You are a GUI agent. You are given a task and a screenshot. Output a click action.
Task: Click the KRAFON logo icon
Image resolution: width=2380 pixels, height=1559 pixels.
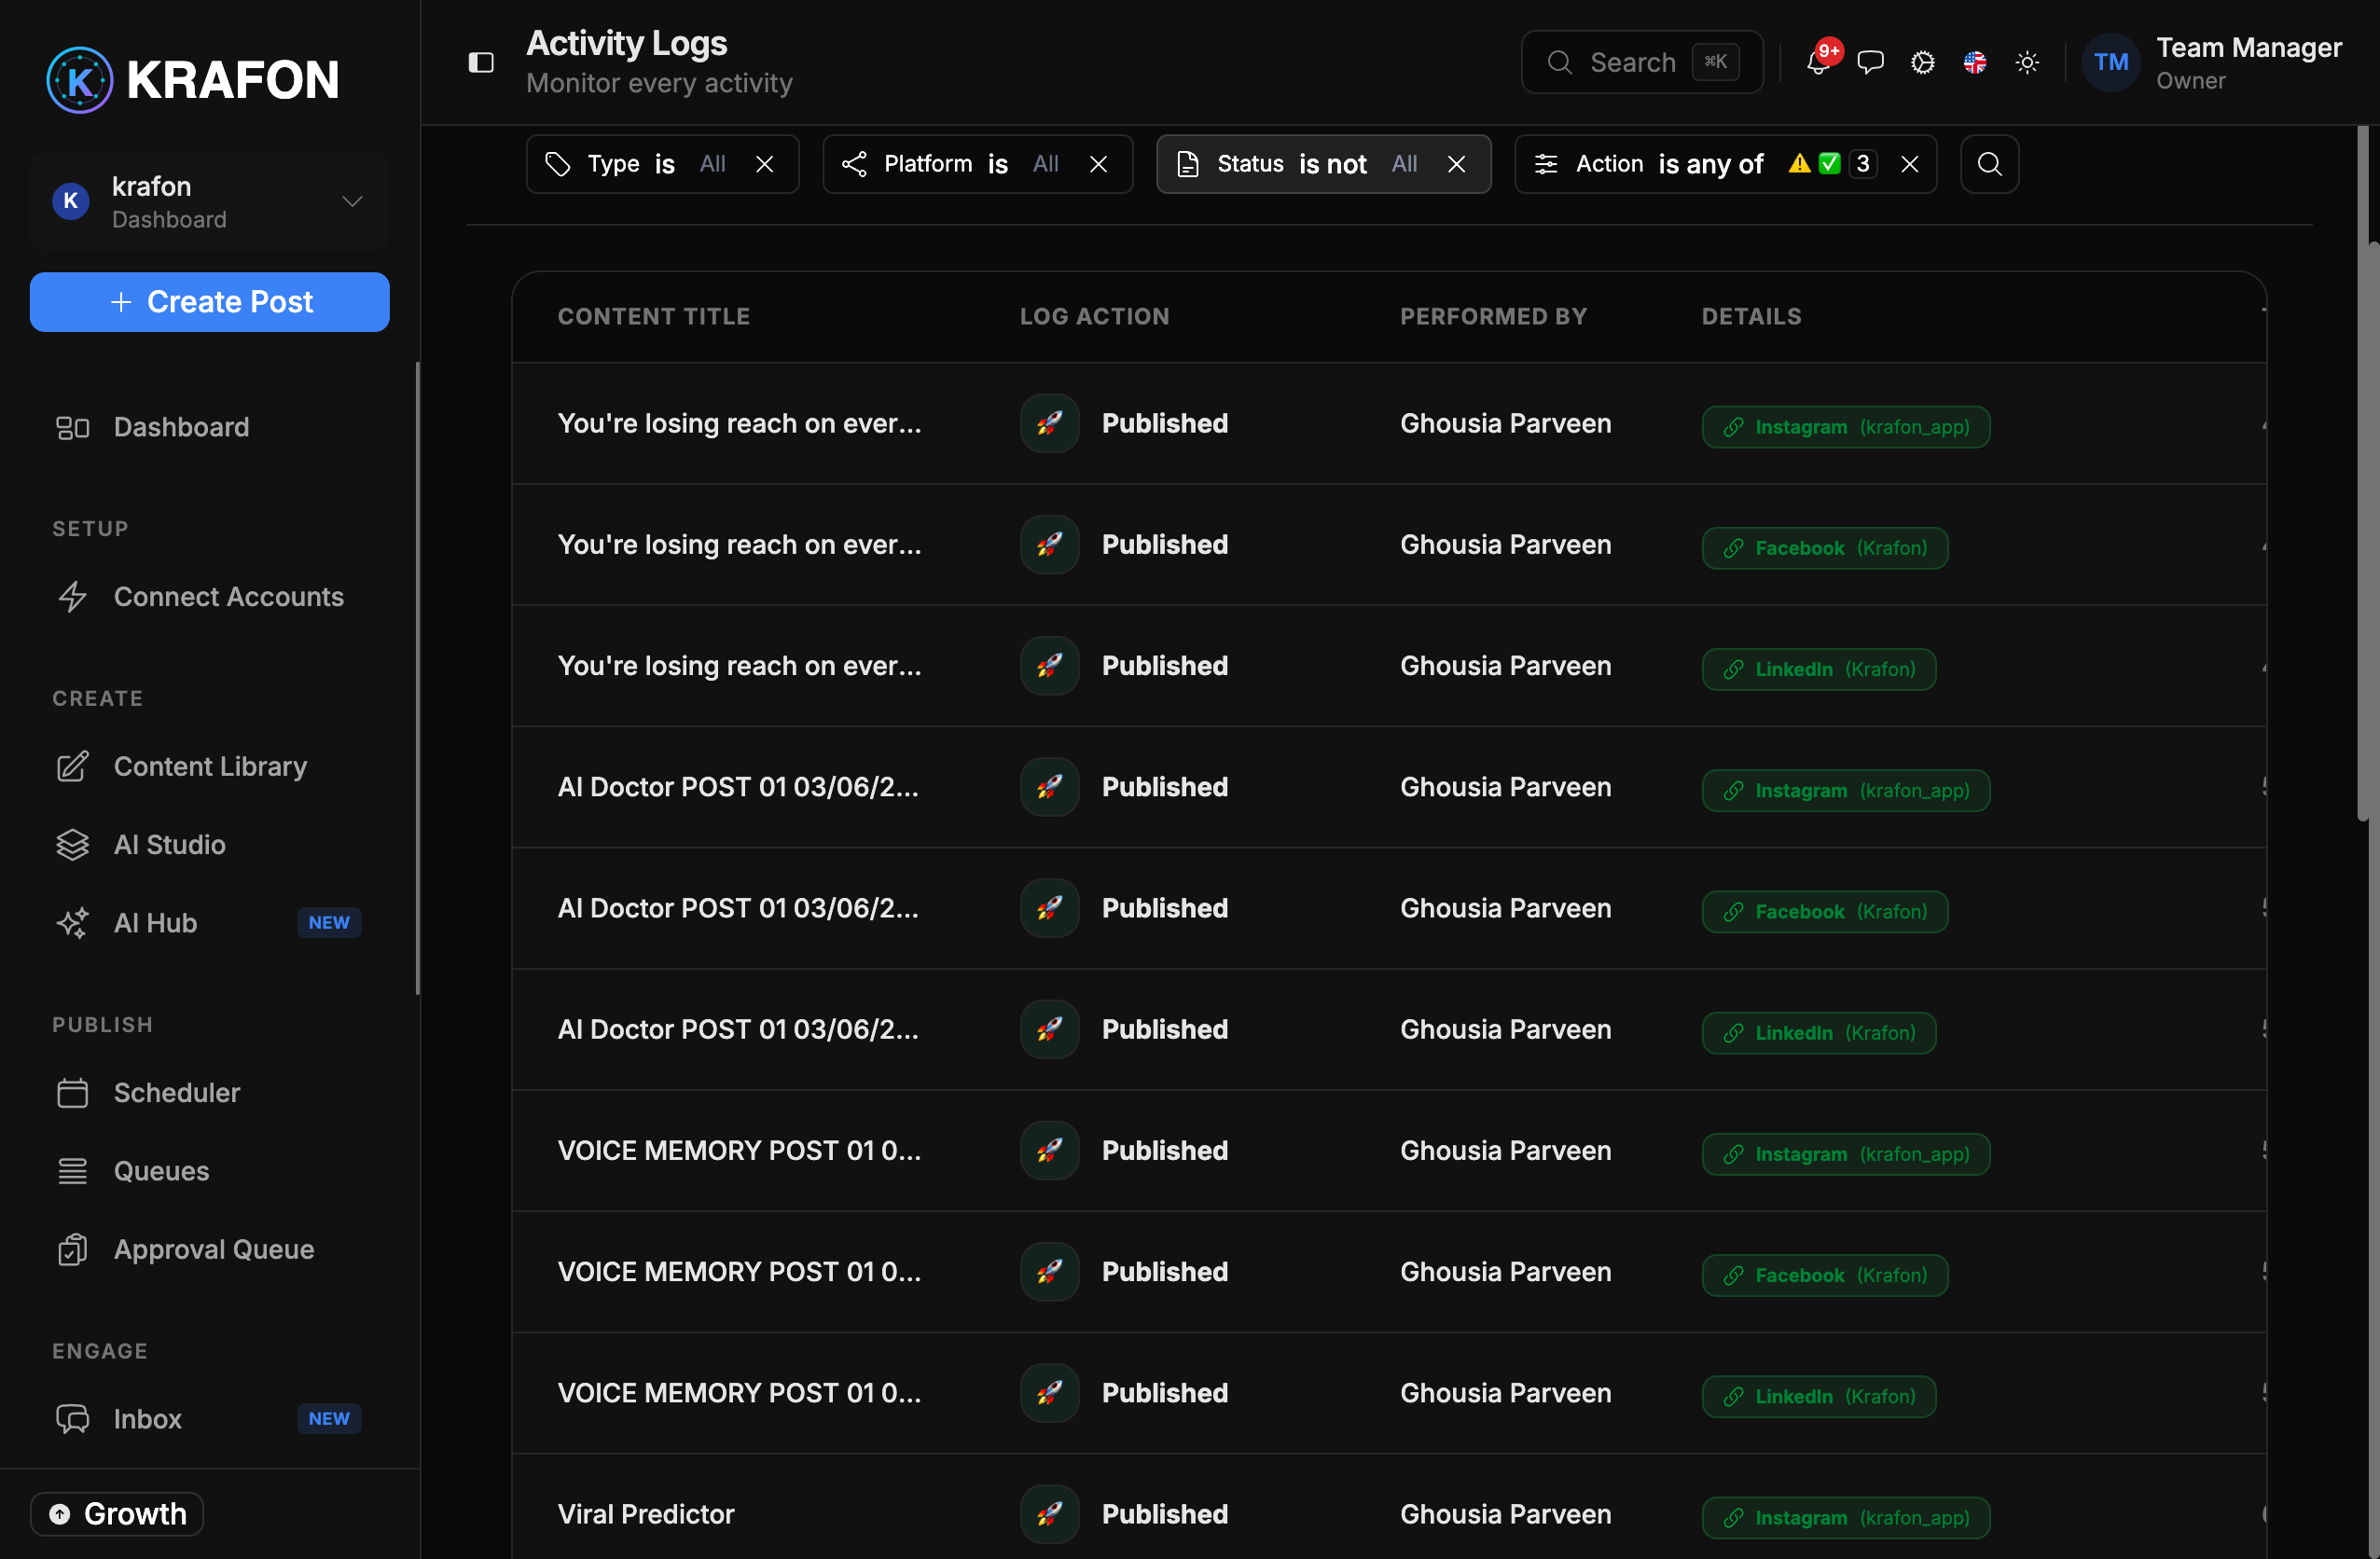[x=80, y=80]
